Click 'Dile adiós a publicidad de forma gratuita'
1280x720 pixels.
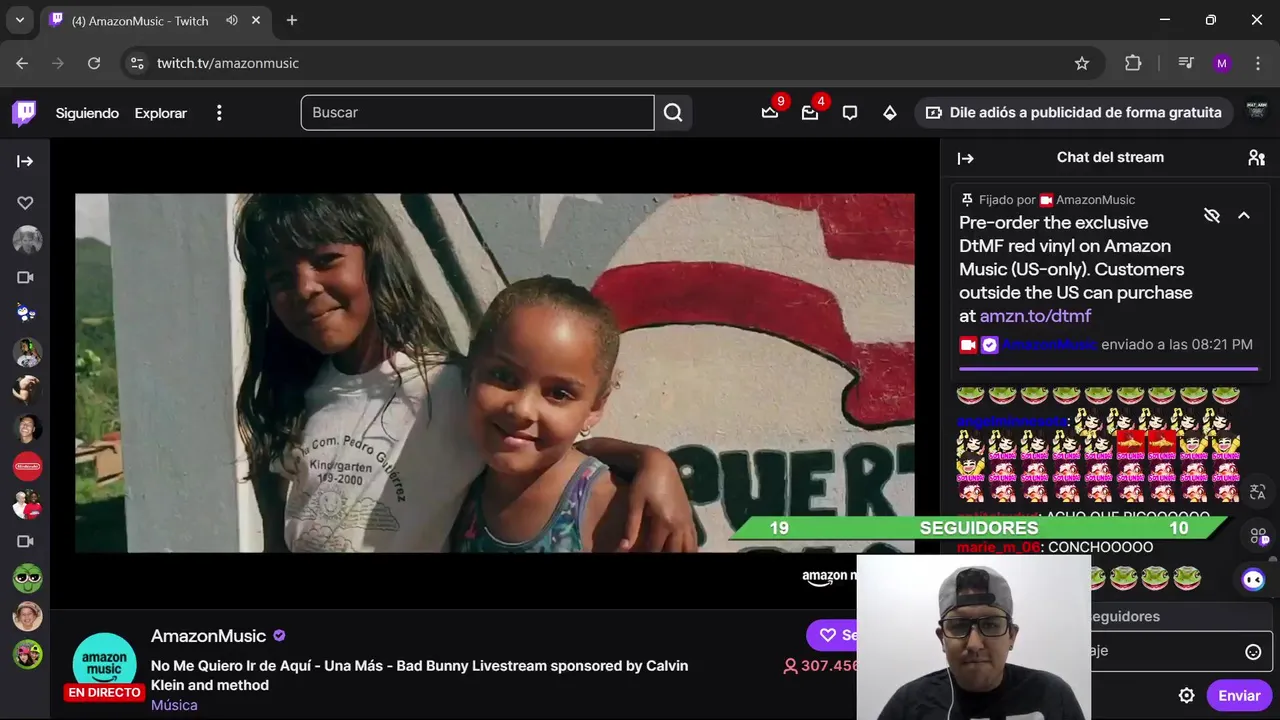click(x=1073, y=113)
